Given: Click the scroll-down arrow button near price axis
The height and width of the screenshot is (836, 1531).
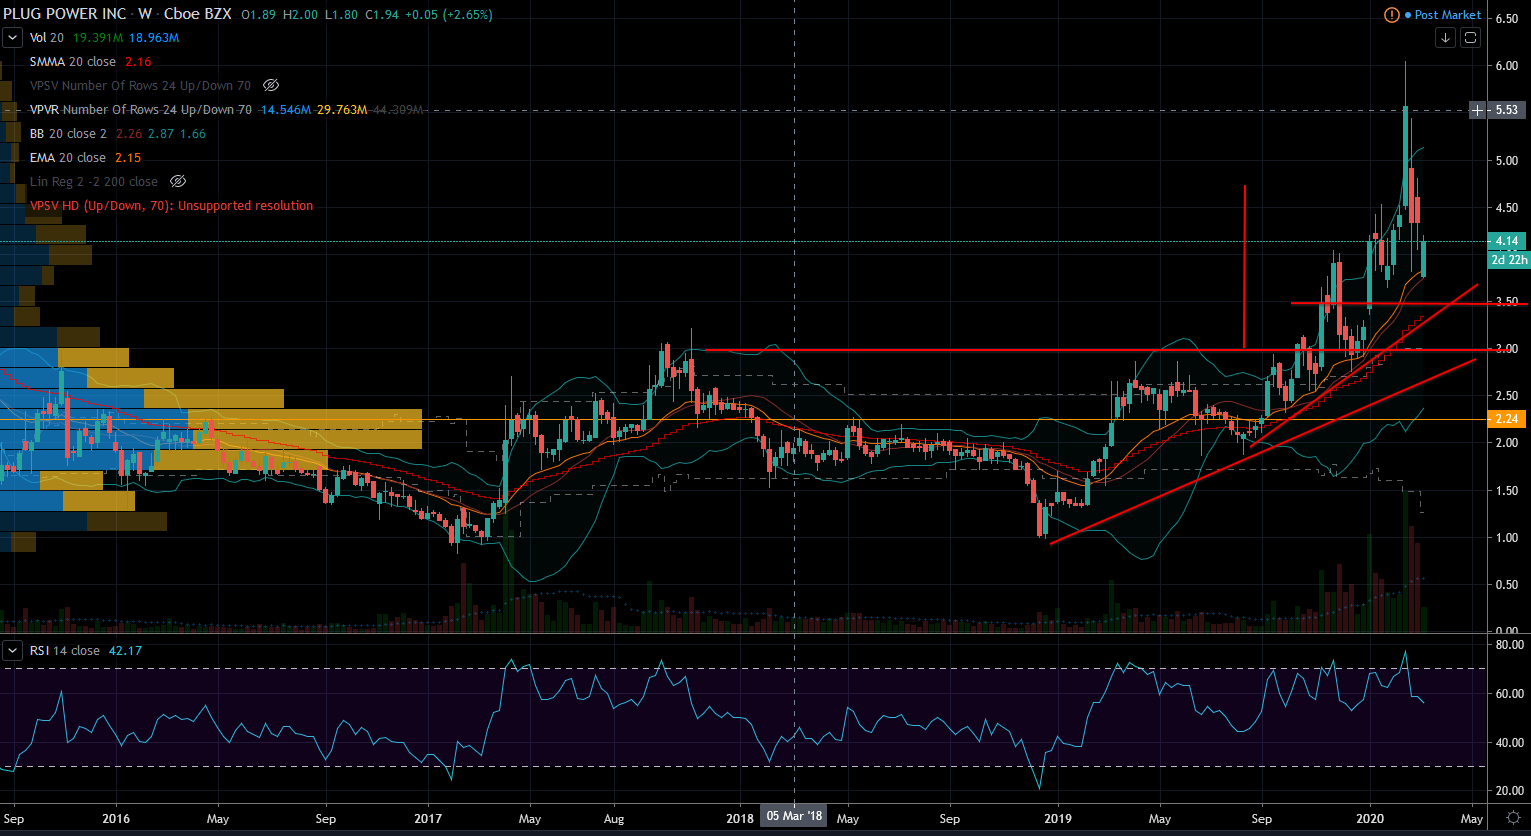Looking at the screenshot, I should (x=1445, y=38).
